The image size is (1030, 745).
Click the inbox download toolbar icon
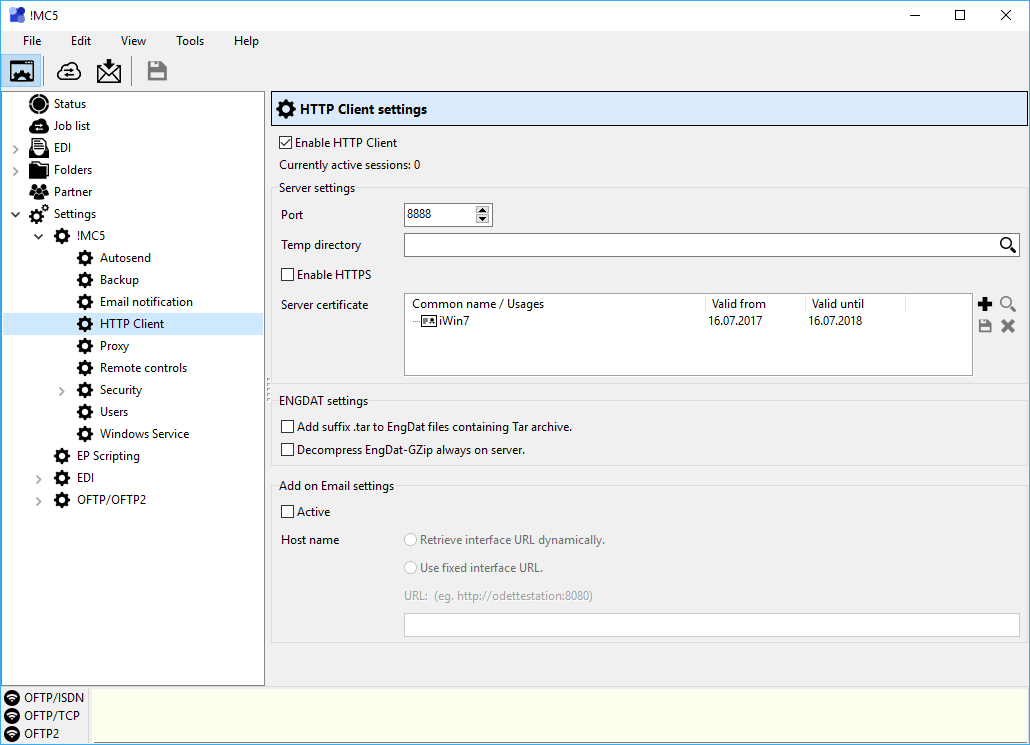click(108, 71)
